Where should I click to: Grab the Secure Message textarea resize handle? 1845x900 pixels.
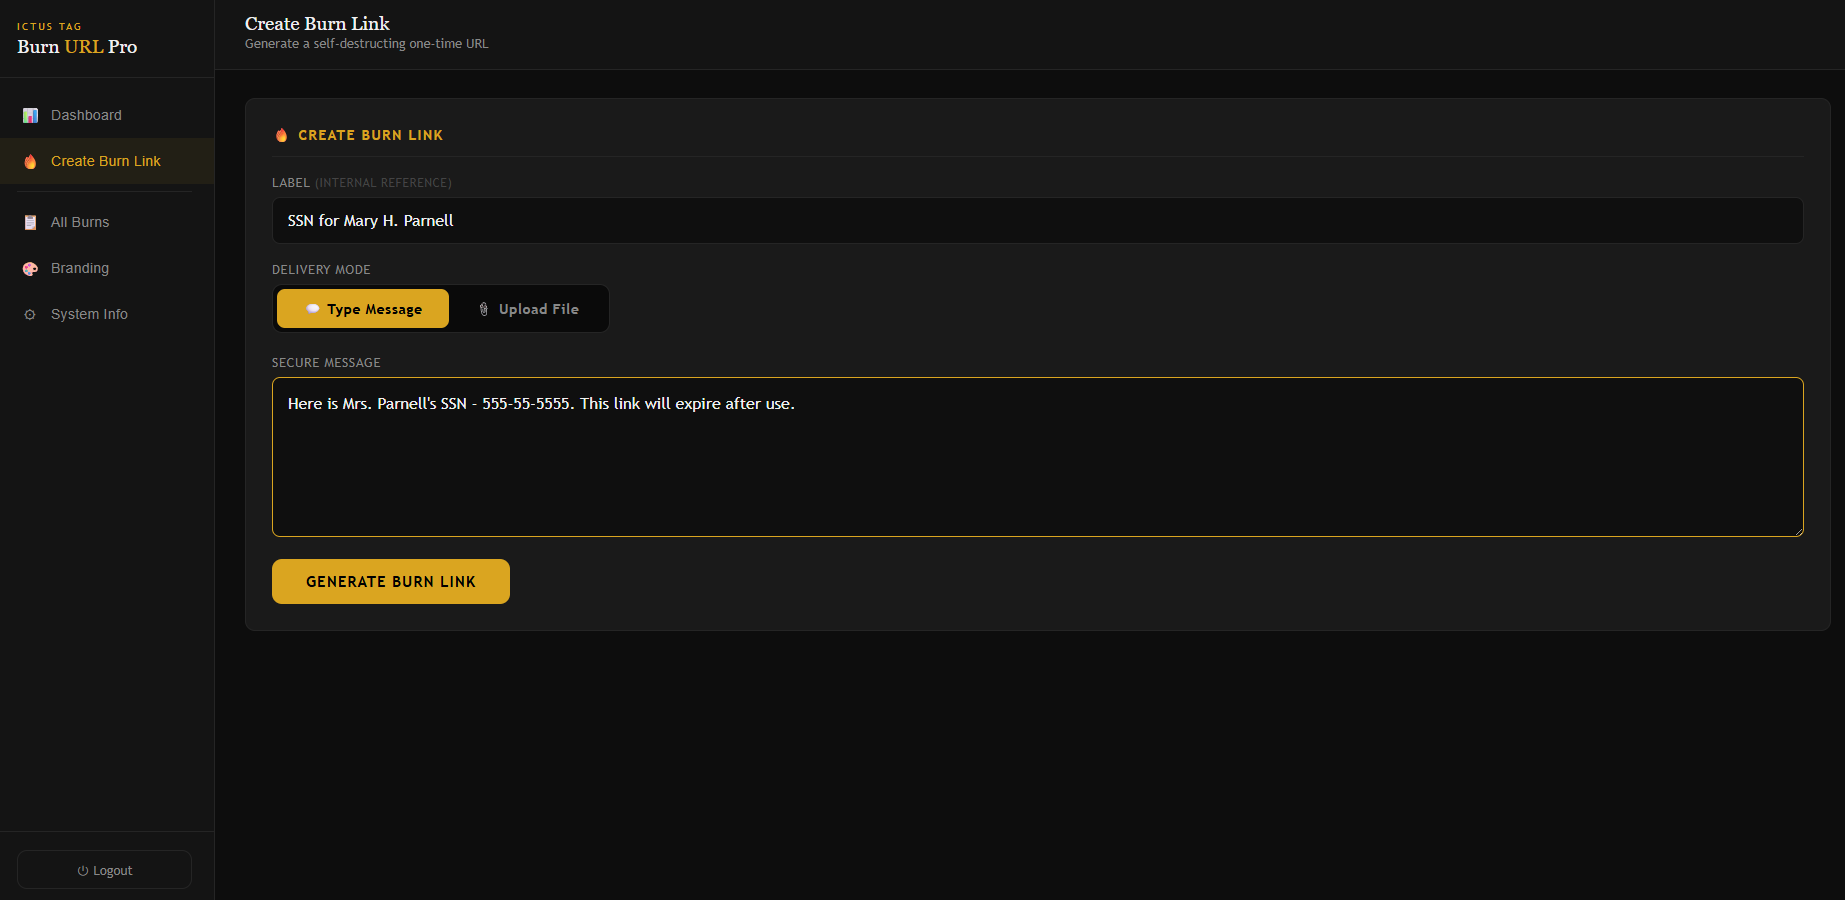(x=1798, y=531)
